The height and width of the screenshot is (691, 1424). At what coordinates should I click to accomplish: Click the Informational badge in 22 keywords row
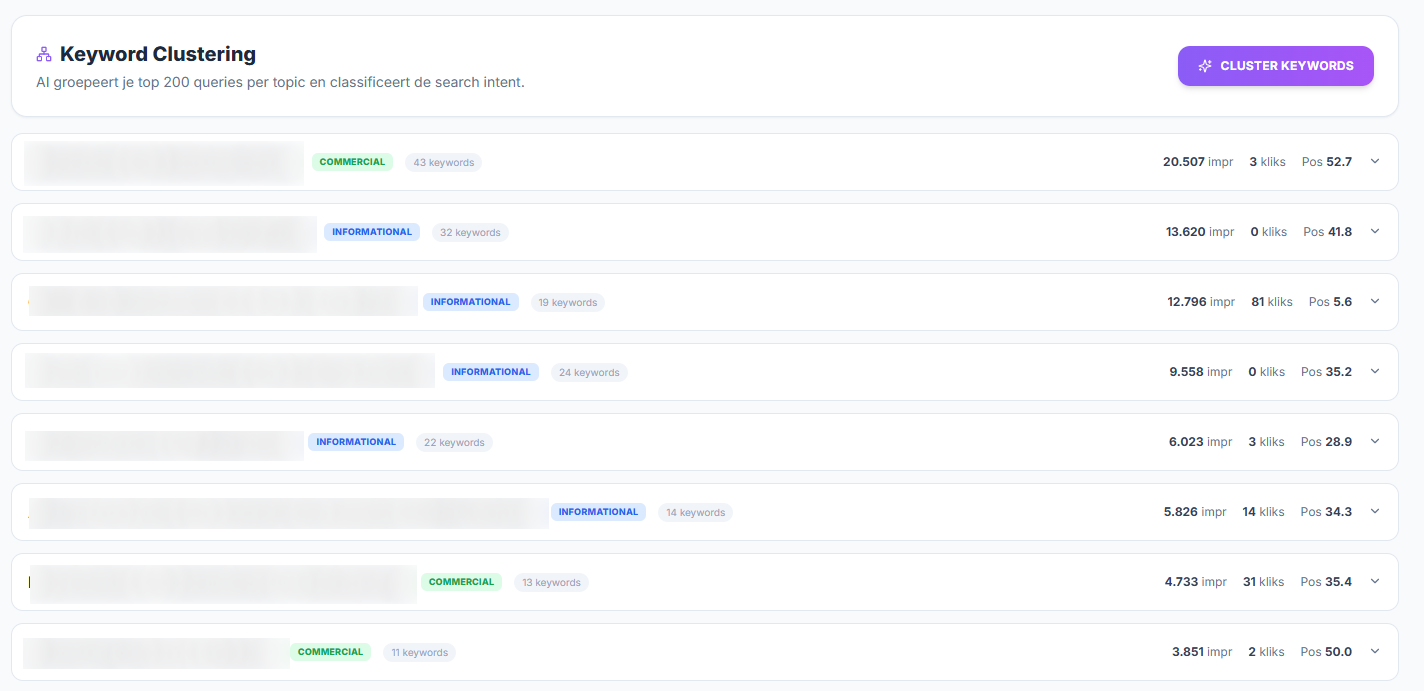(356, 442)
